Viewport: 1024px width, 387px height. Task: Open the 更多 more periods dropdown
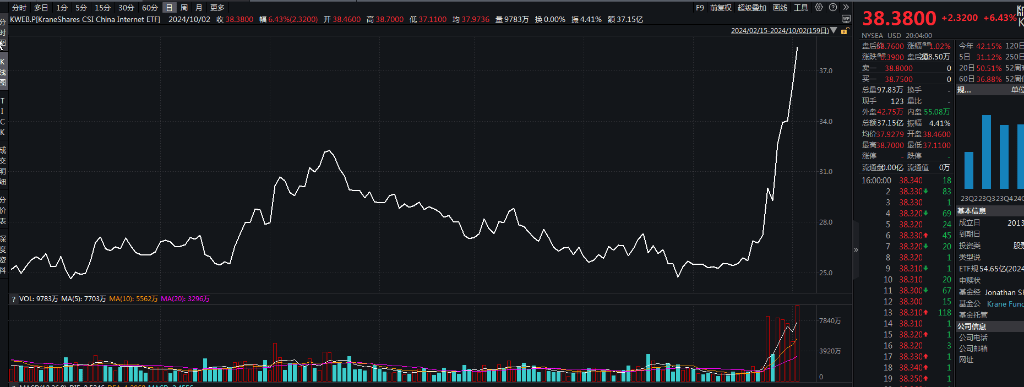(217, 8)
